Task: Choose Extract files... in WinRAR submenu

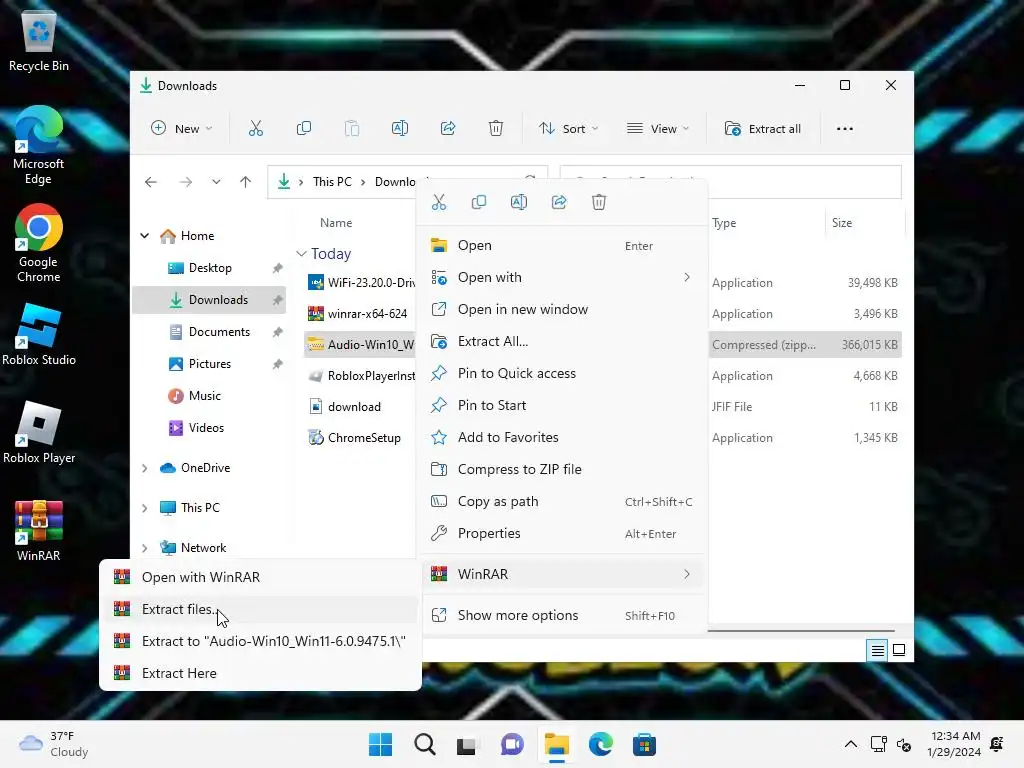Action: click(260, 609)
